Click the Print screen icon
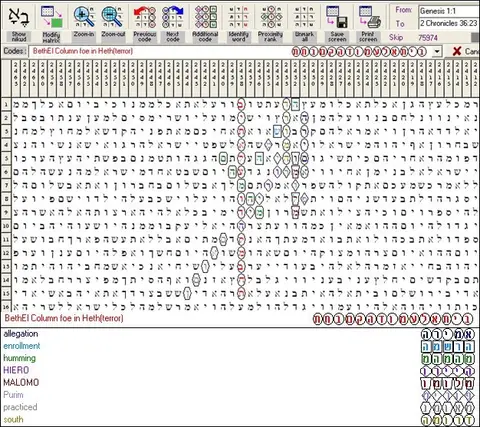Screen dimensions: 480x427 click(369, 17)
